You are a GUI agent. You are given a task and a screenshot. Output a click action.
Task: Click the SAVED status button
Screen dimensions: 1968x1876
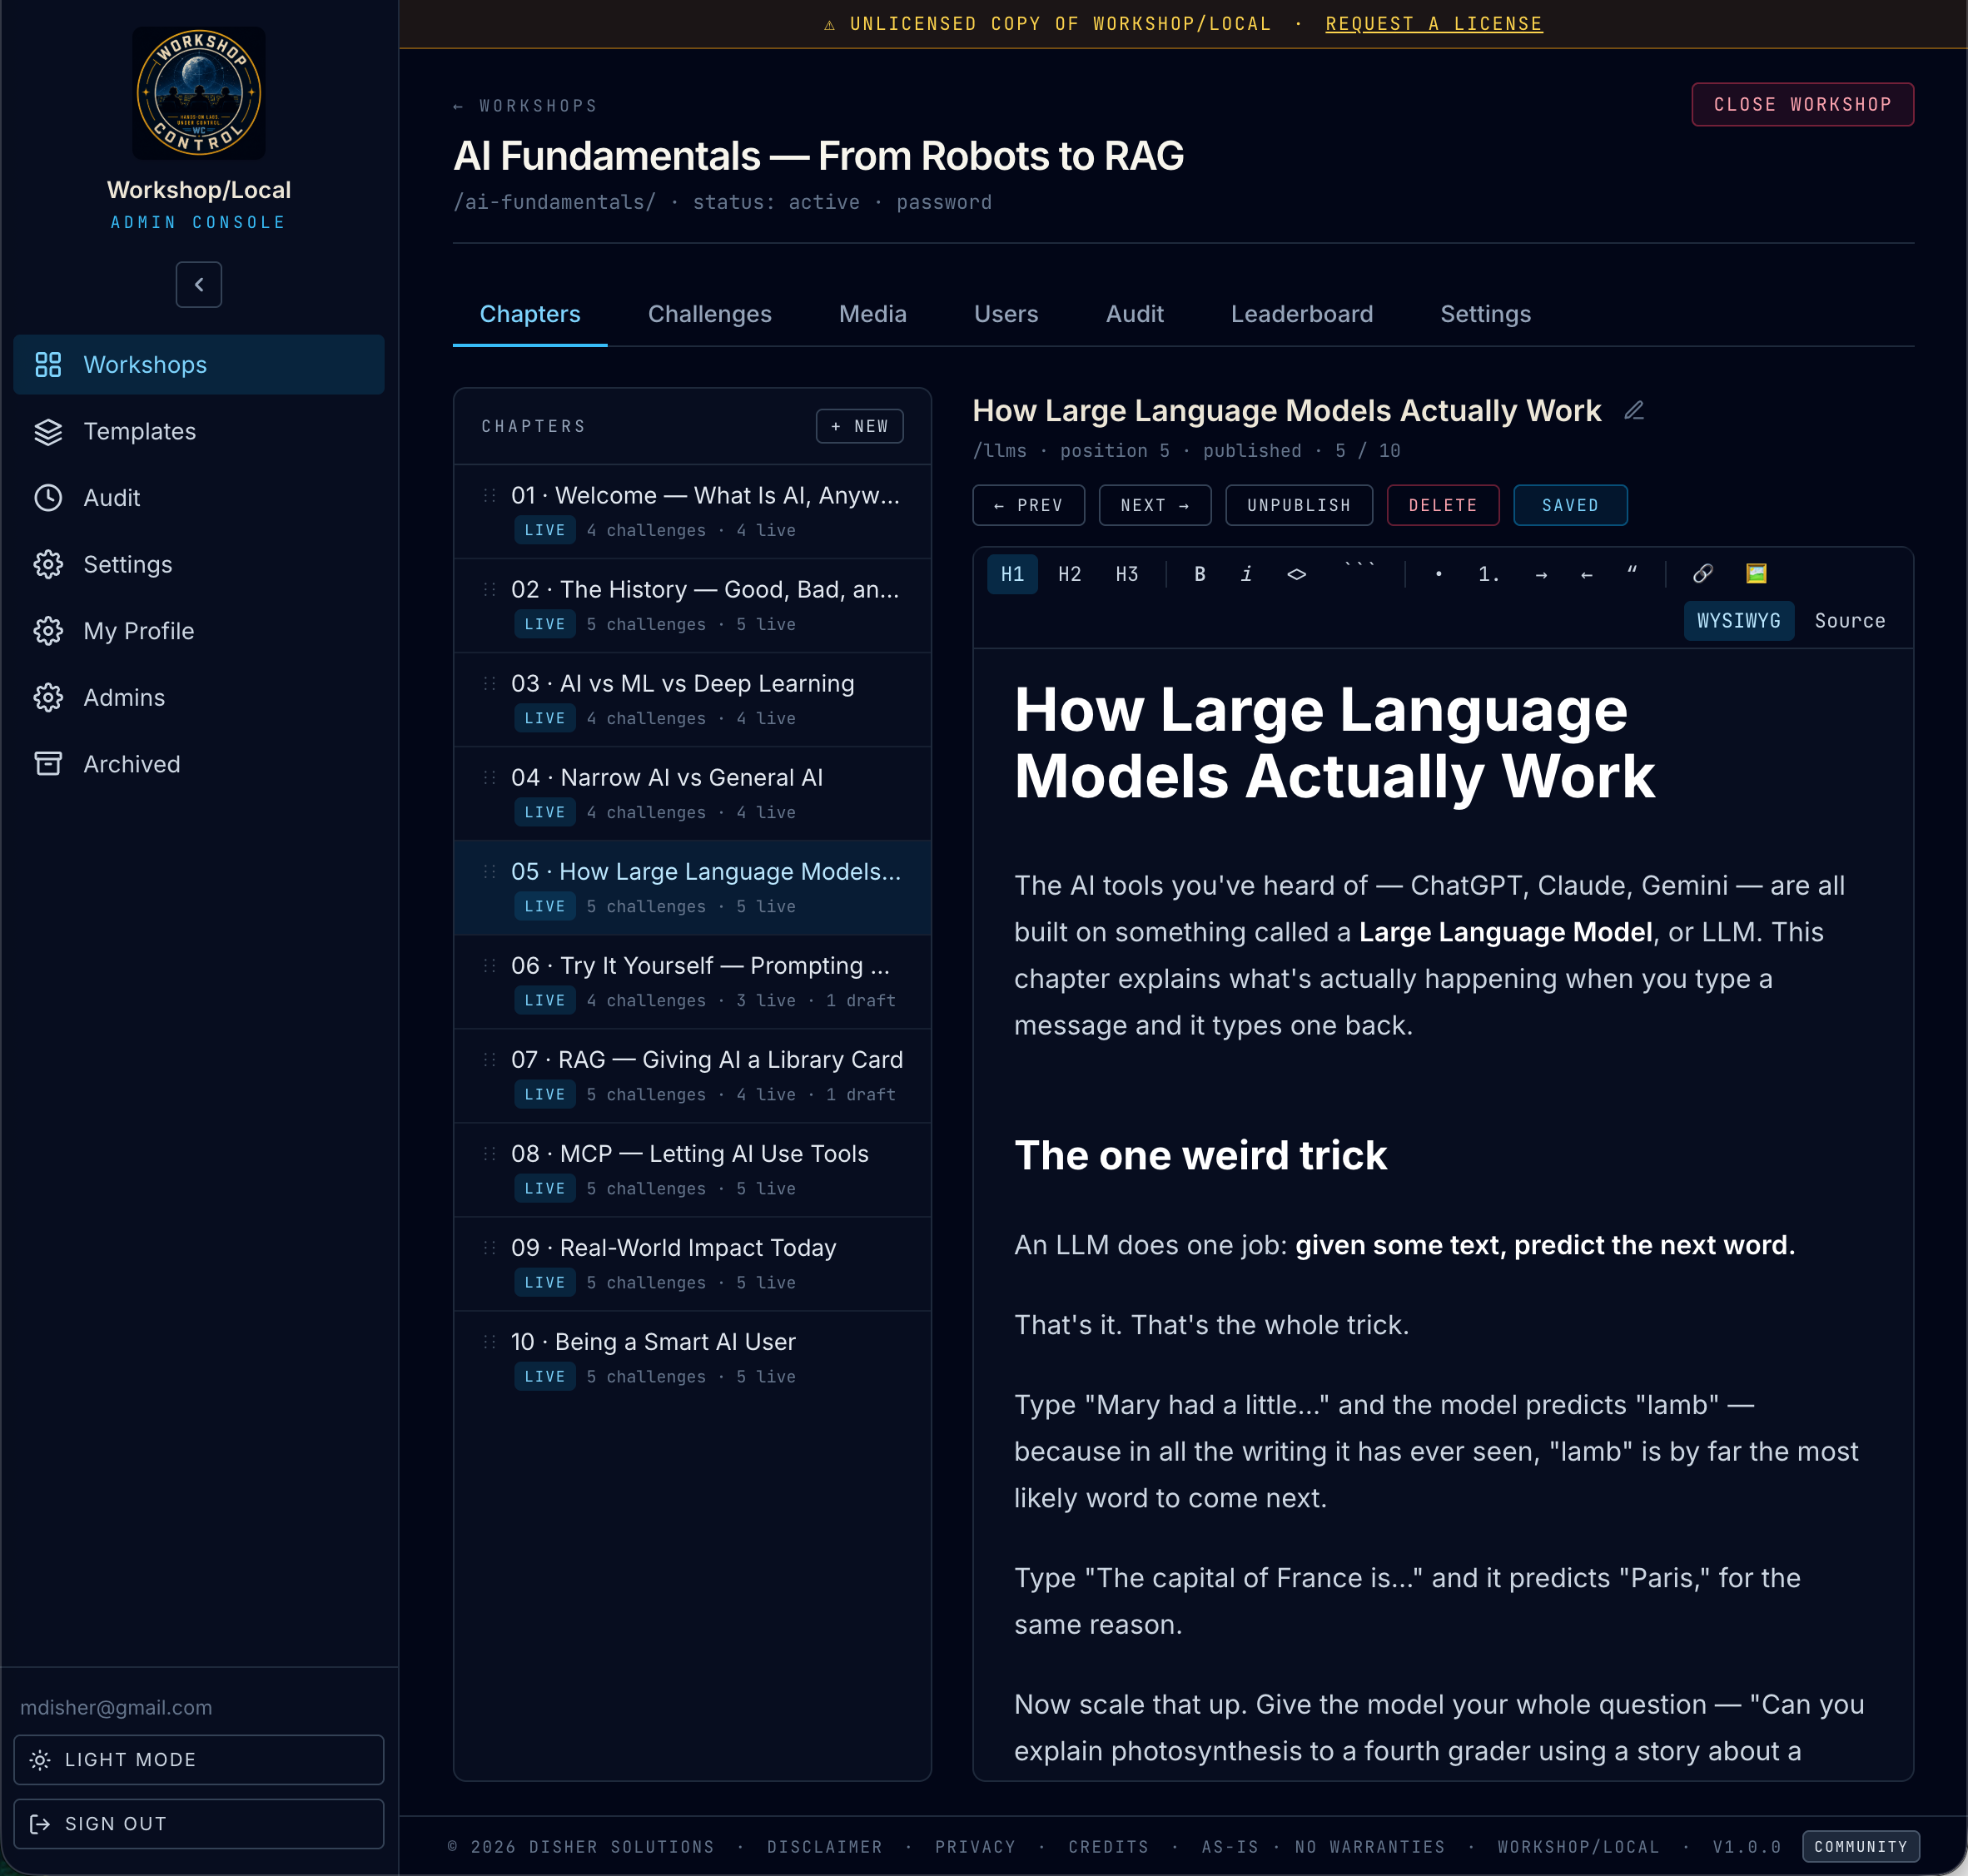coord(1570,505)
